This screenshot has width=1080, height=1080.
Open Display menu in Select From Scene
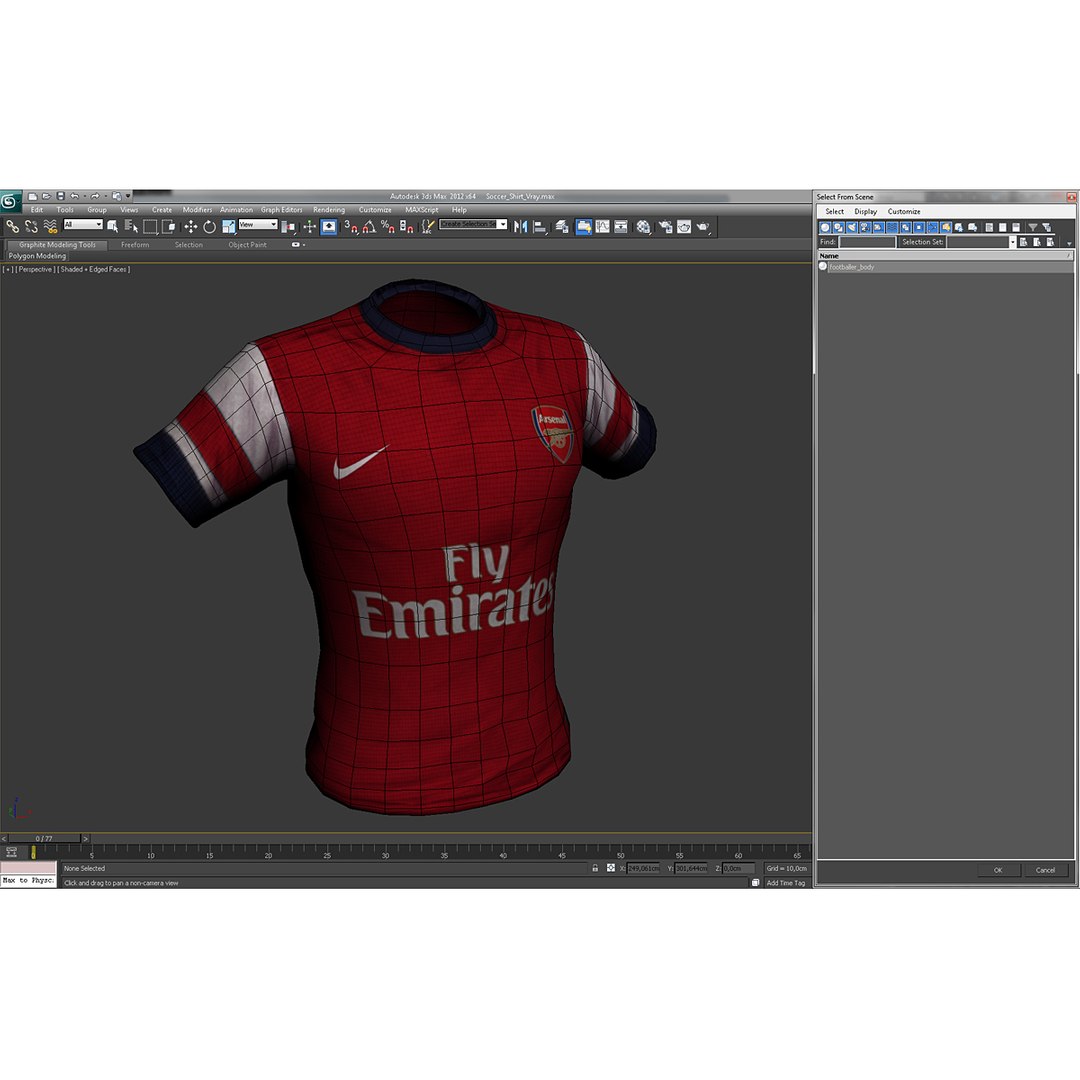[x=866, y=211]
